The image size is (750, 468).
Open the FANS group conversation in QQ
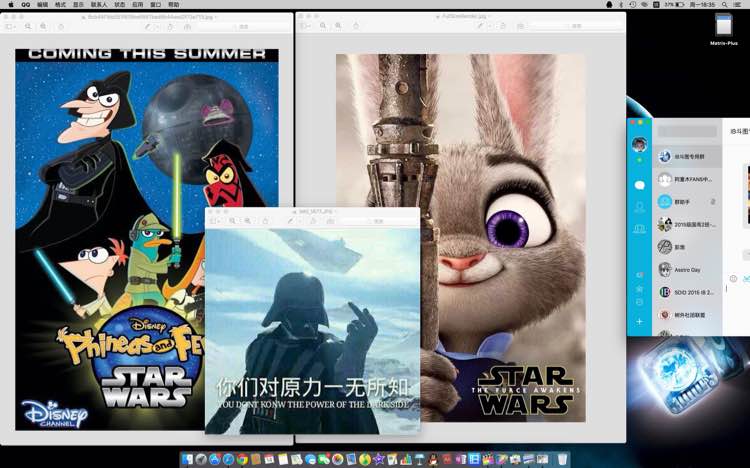coord(687,179)
